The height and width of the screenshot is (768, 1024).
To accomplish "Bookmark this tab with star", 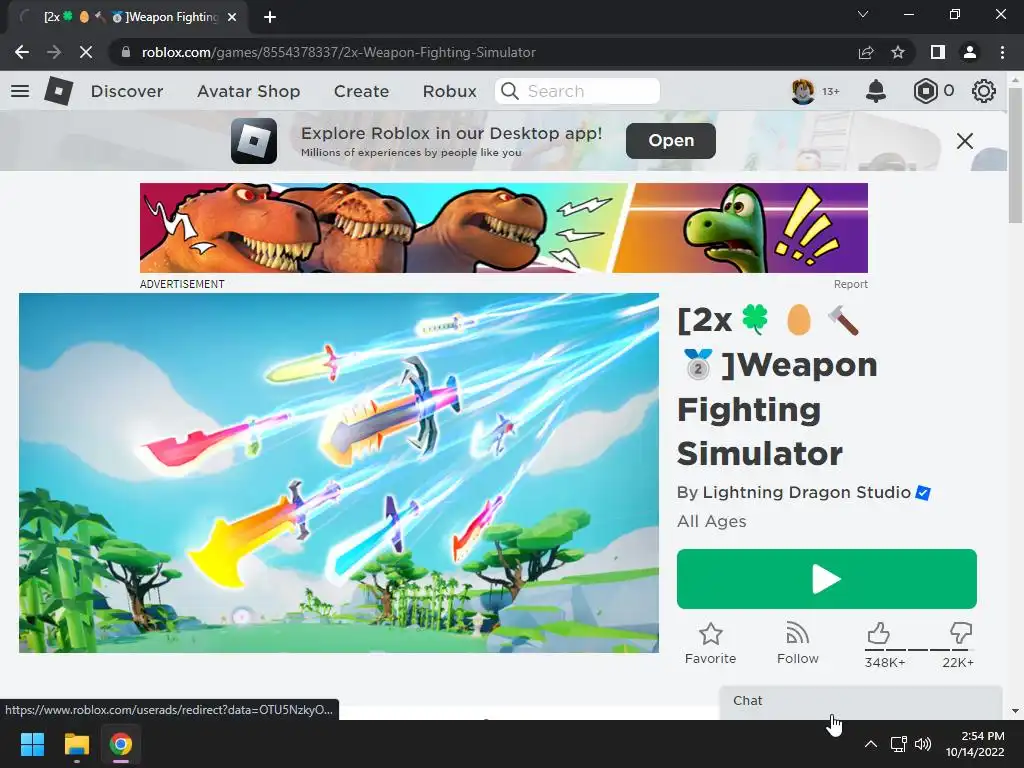I will click(x=898, y=52).
